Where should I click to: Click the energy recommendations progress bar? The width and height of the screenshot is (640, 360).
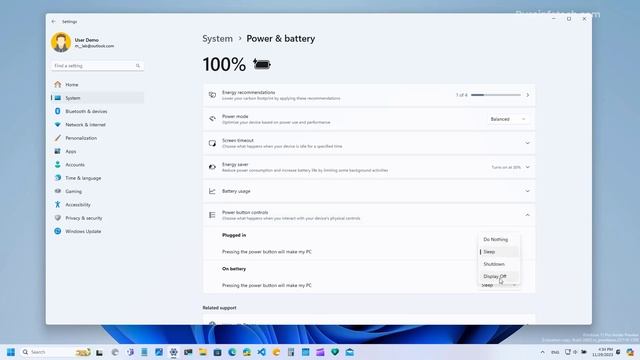click(496, 95)
